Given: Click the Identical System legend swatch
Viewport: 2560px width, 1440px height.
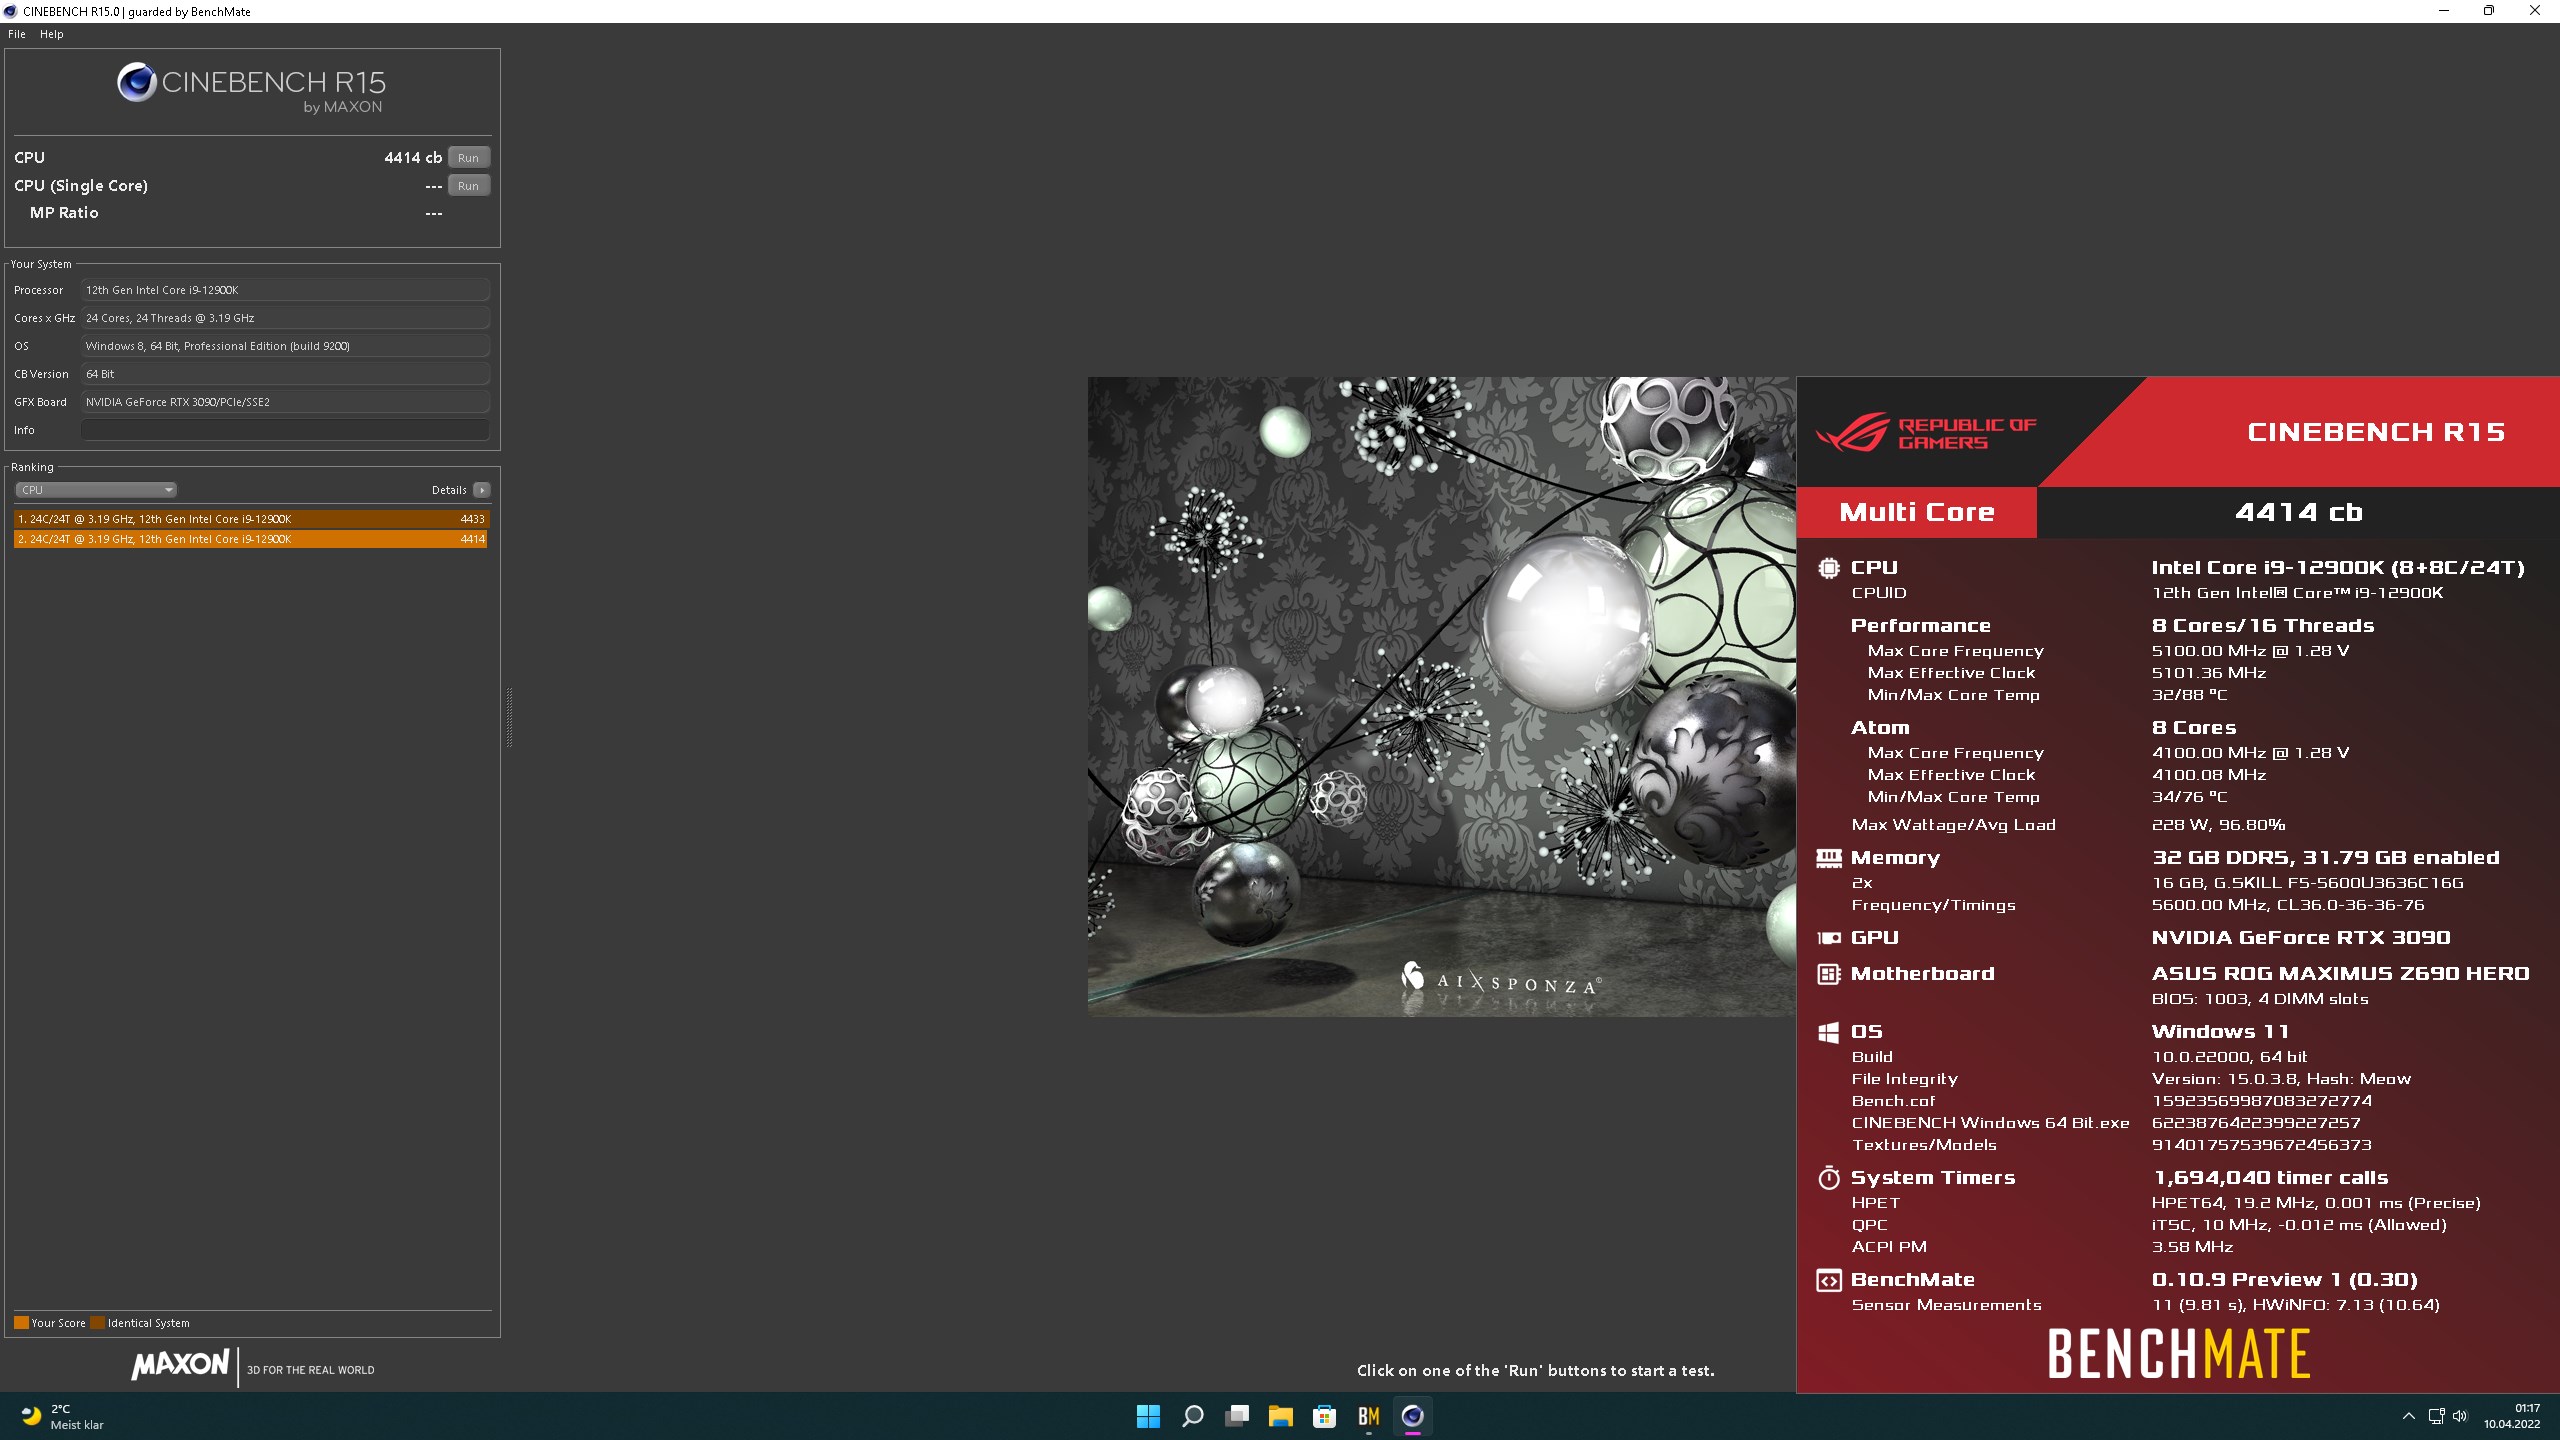Looking at the screenshot, I should tap(97, 1322).
